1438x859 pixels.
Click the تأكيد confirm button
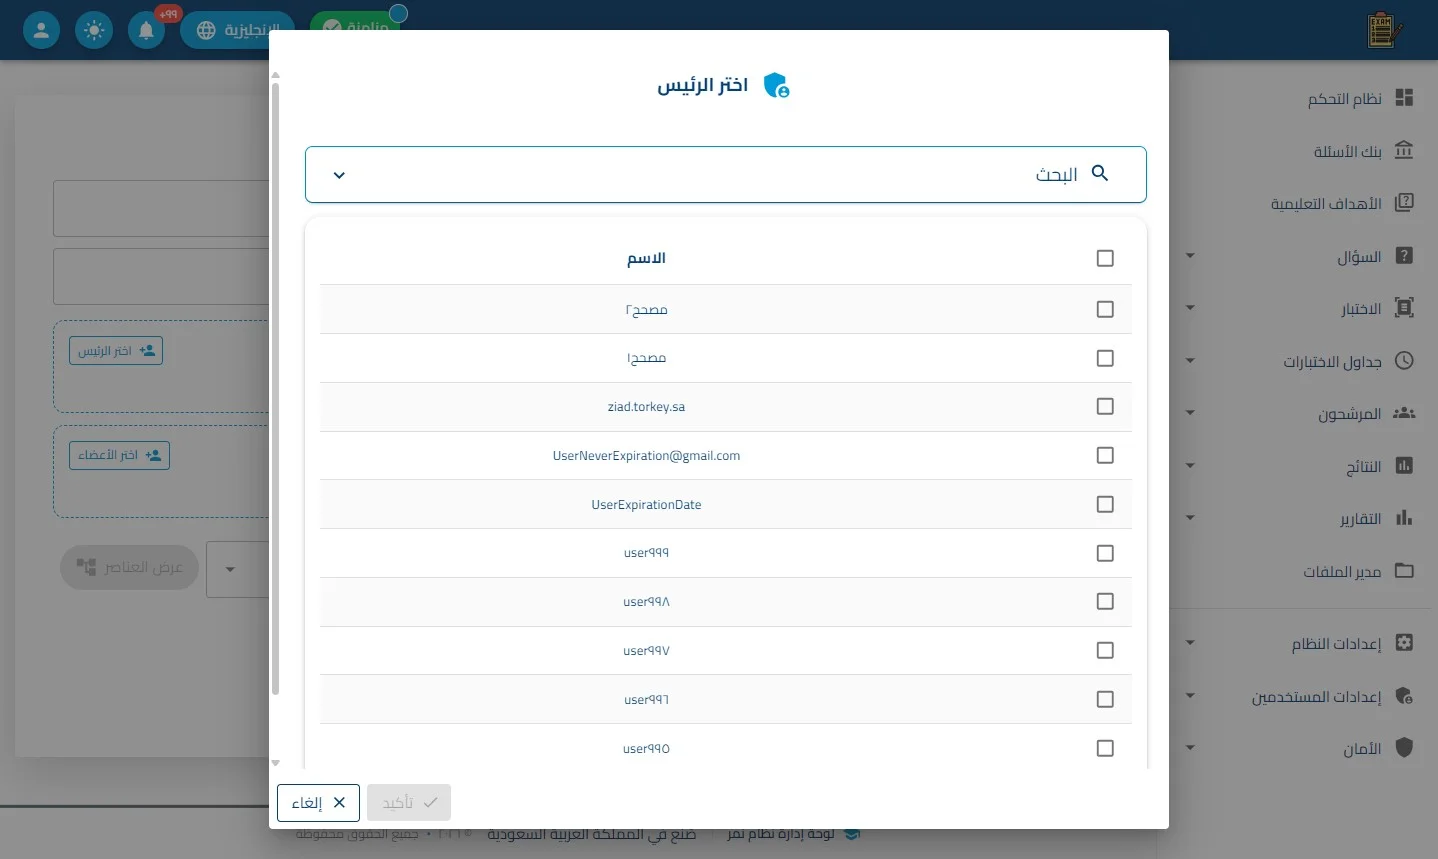[409, 802]
